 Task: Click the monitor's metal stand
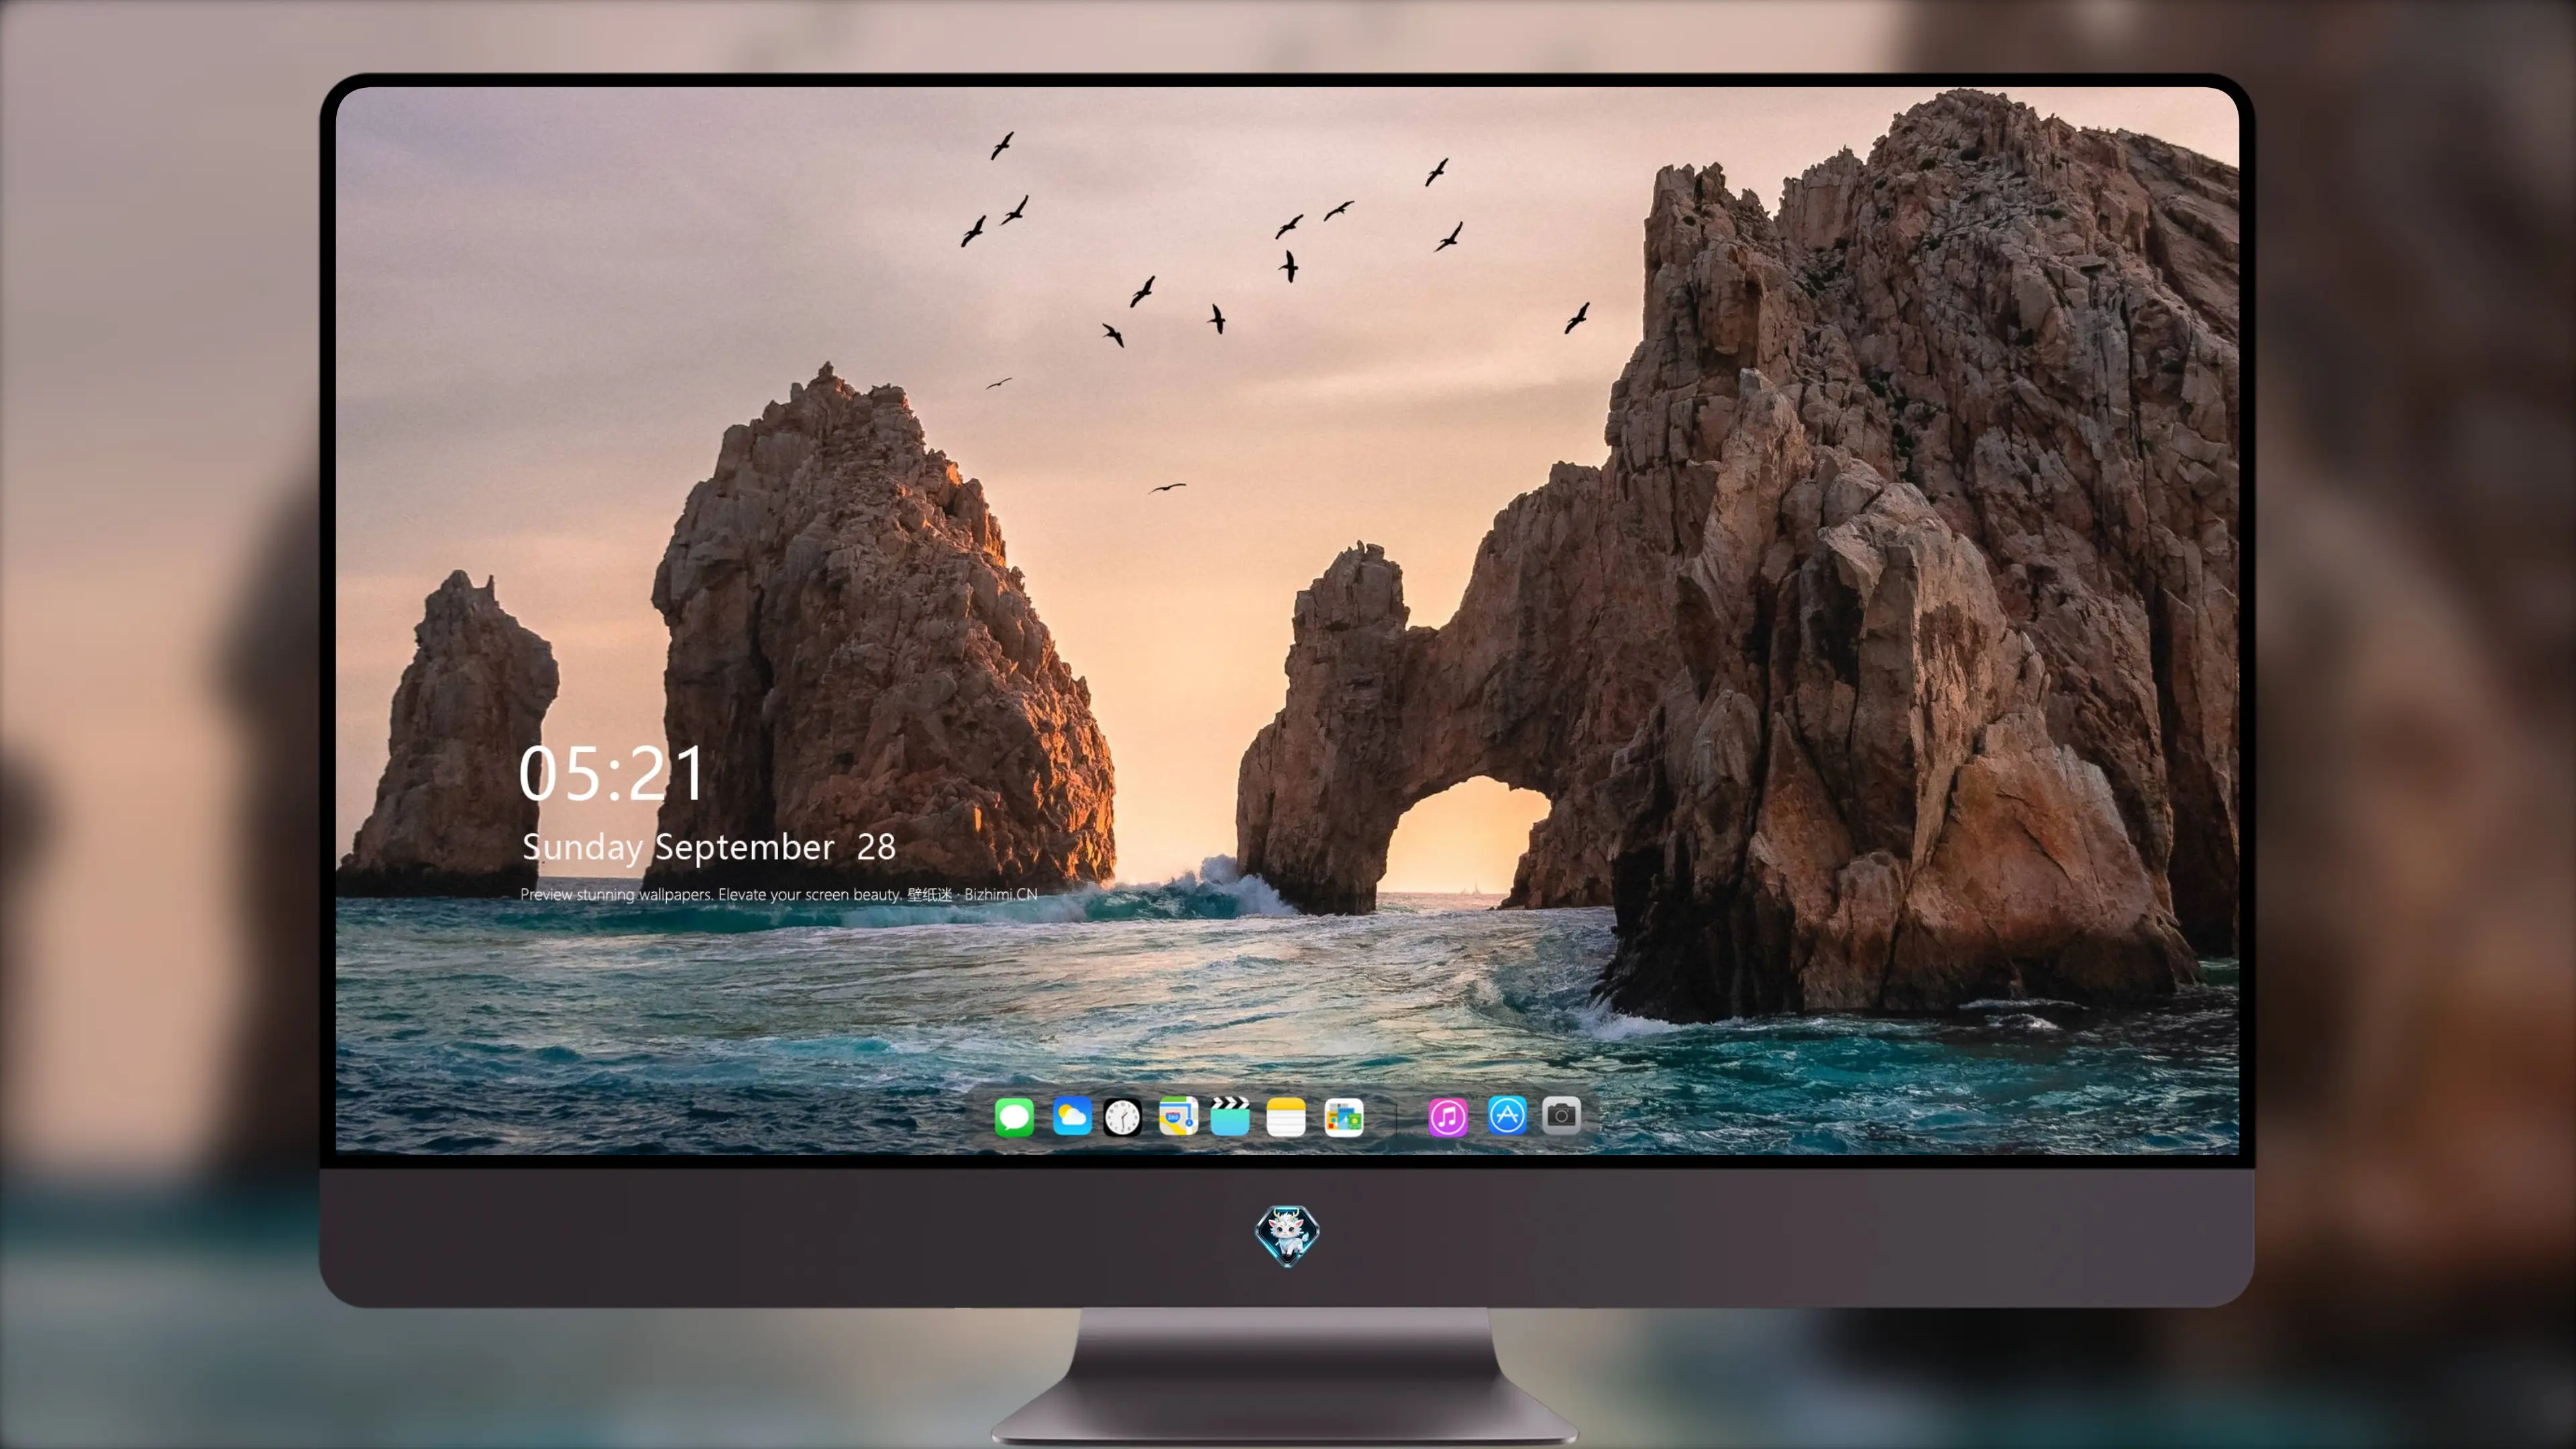pos(1286,1375)
